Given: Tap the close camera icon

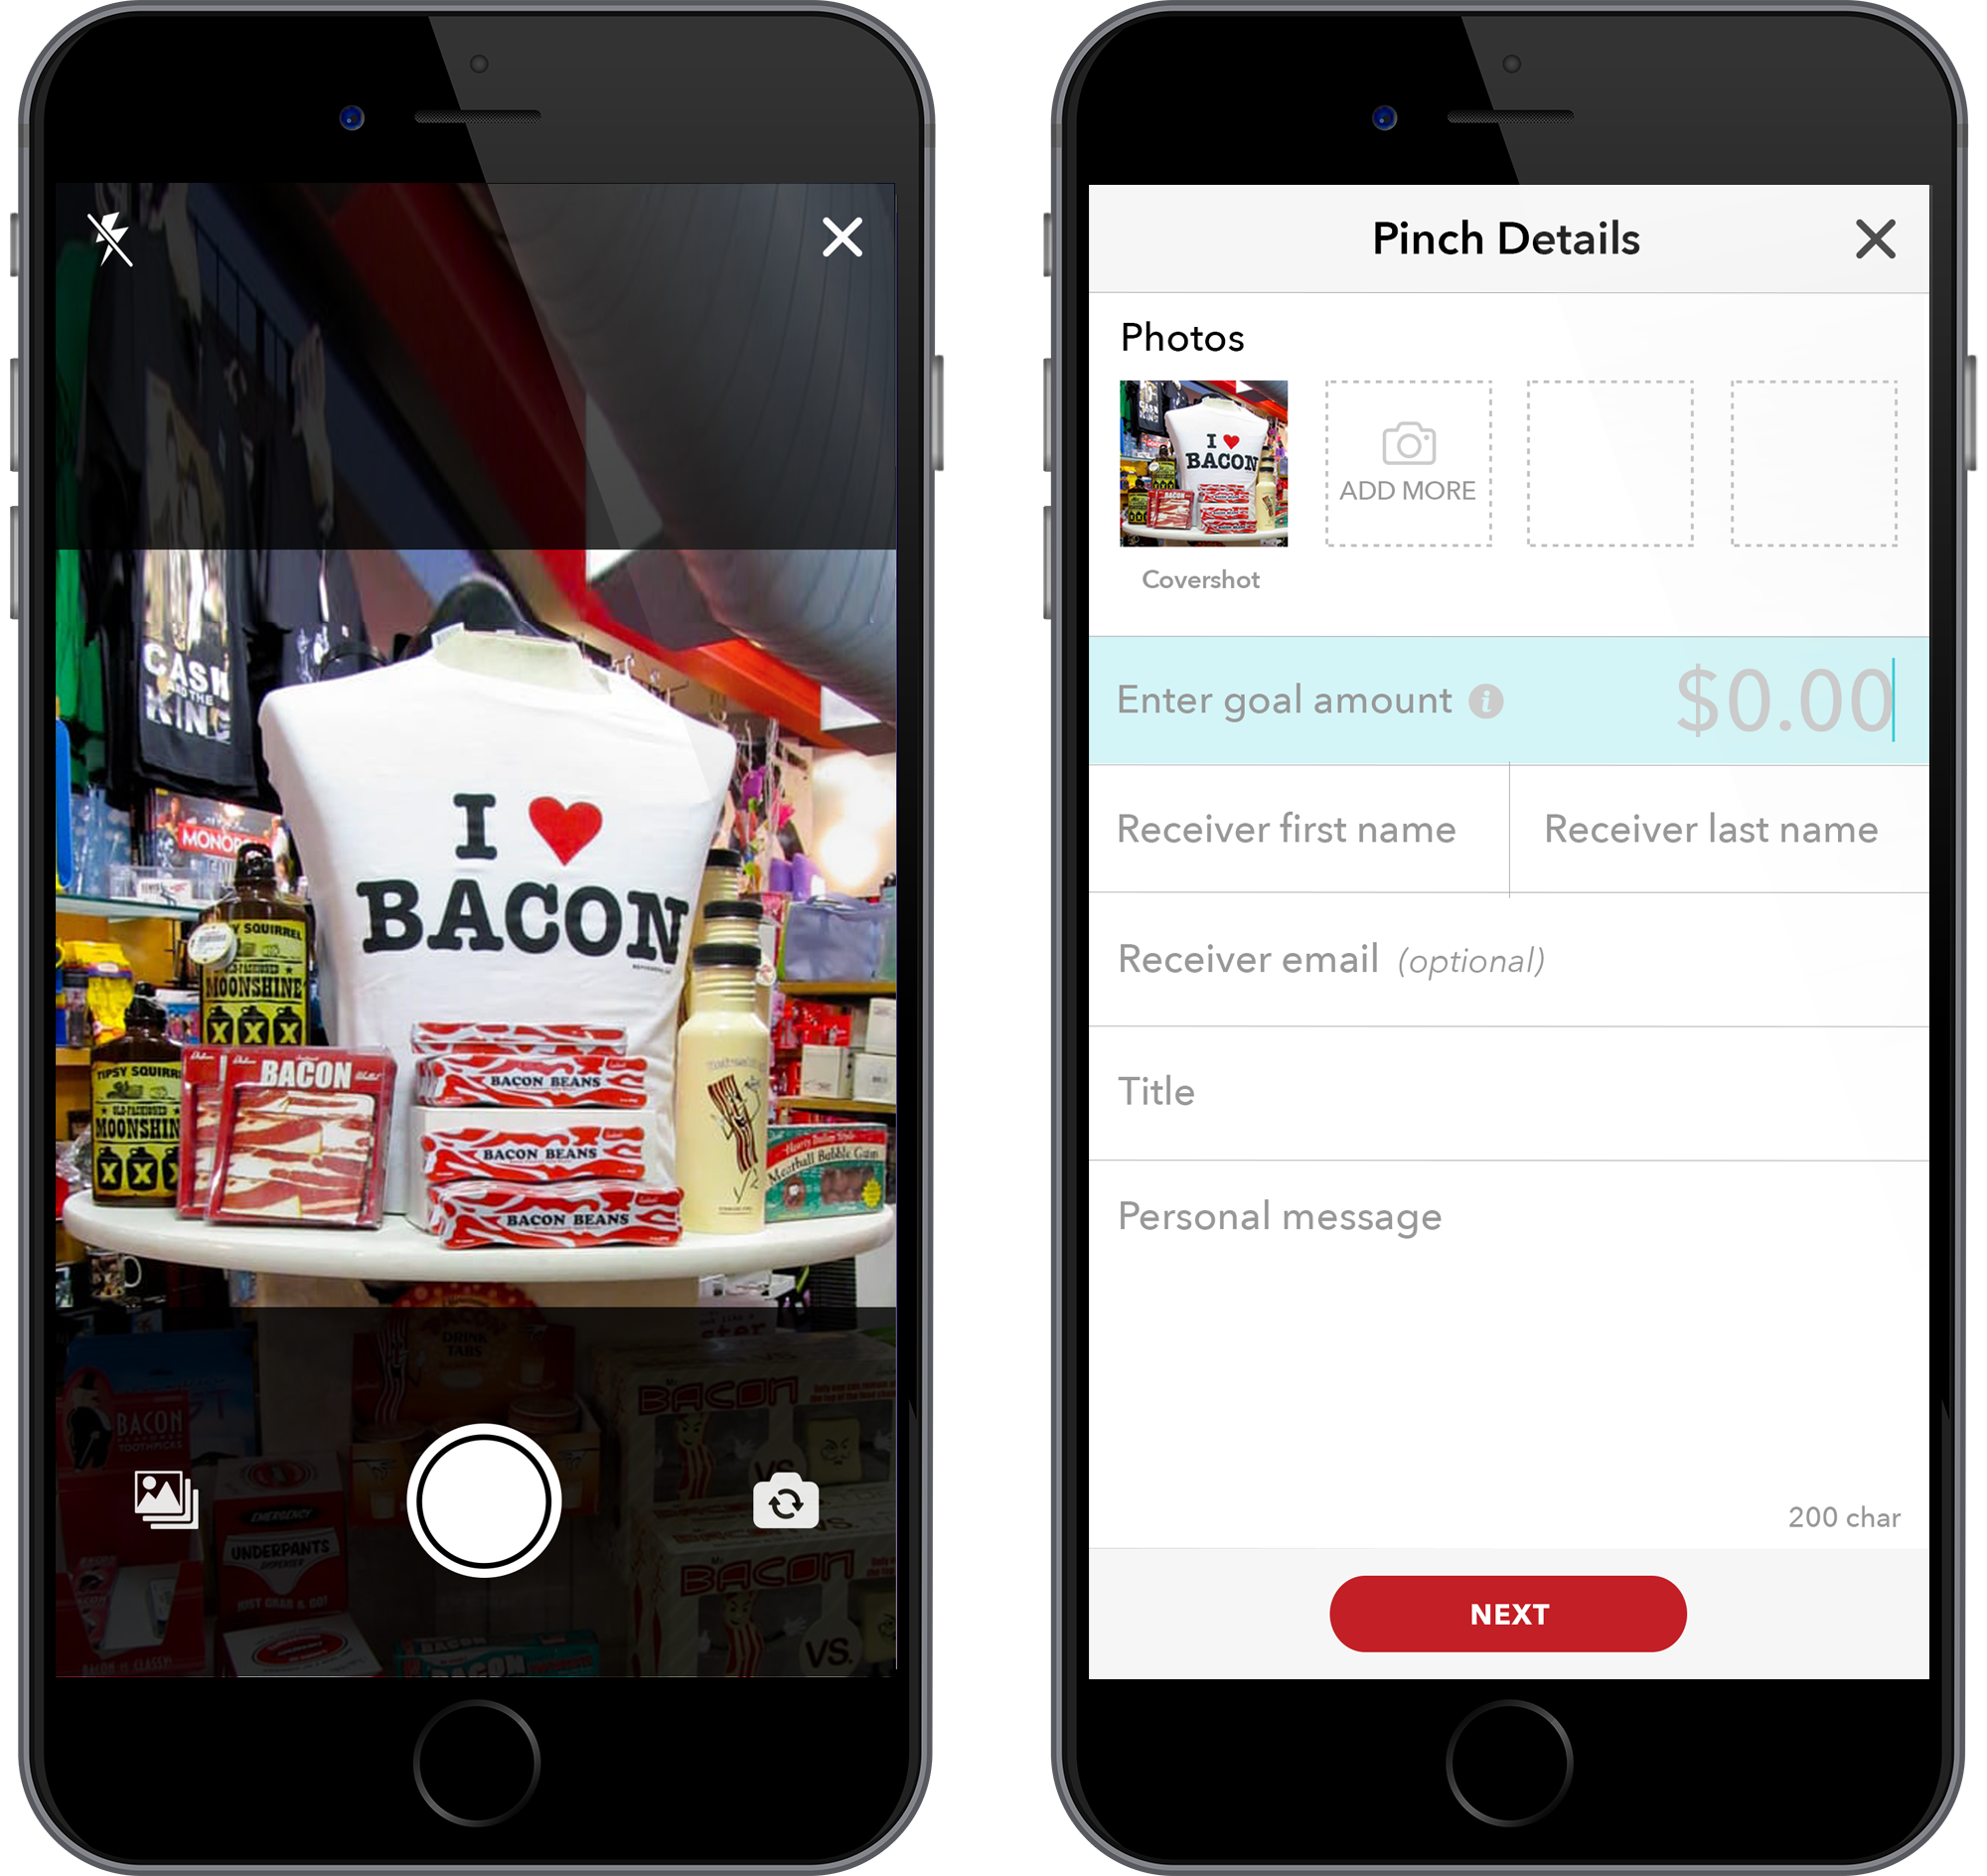Looking at the screenshot, I should click(841, 238).
